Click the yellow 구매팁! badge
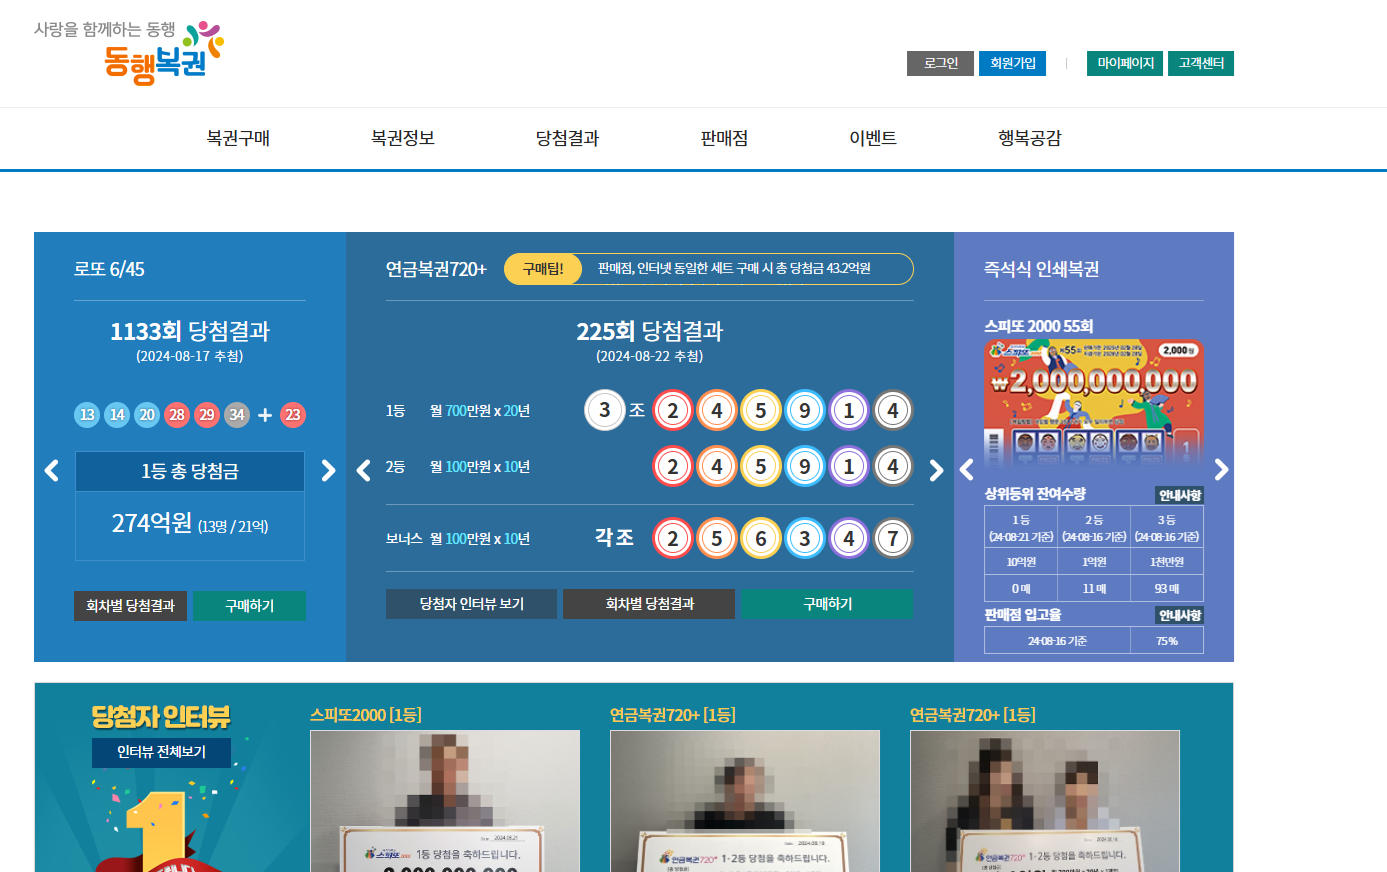Viewport: 1387px width, 872px height. tap(543, 269)
